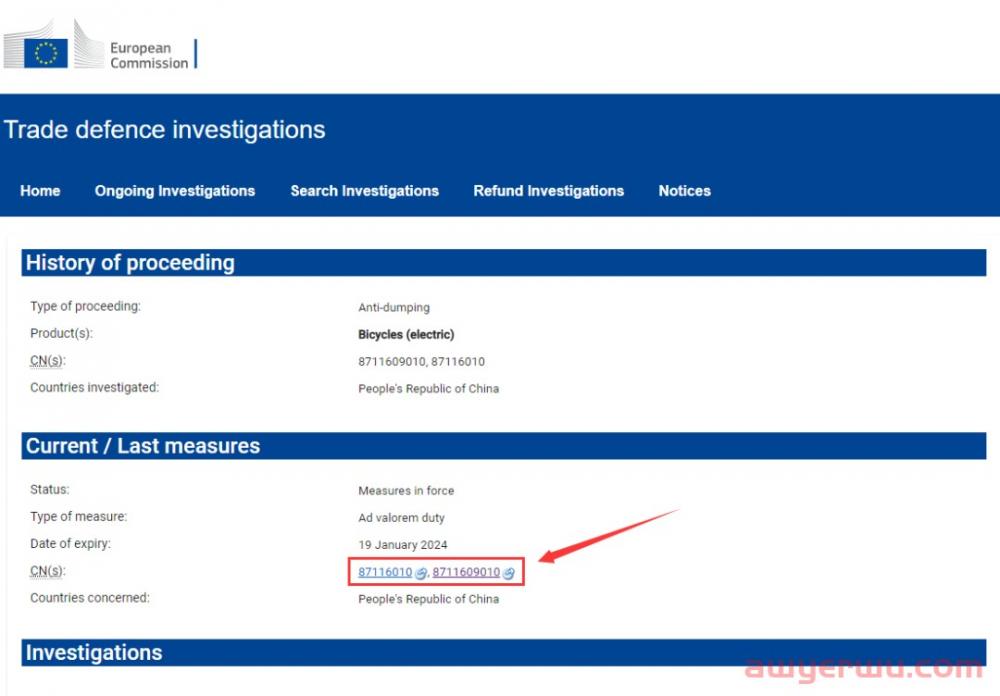Click the Ad valorem duty text

pos(401,518)
